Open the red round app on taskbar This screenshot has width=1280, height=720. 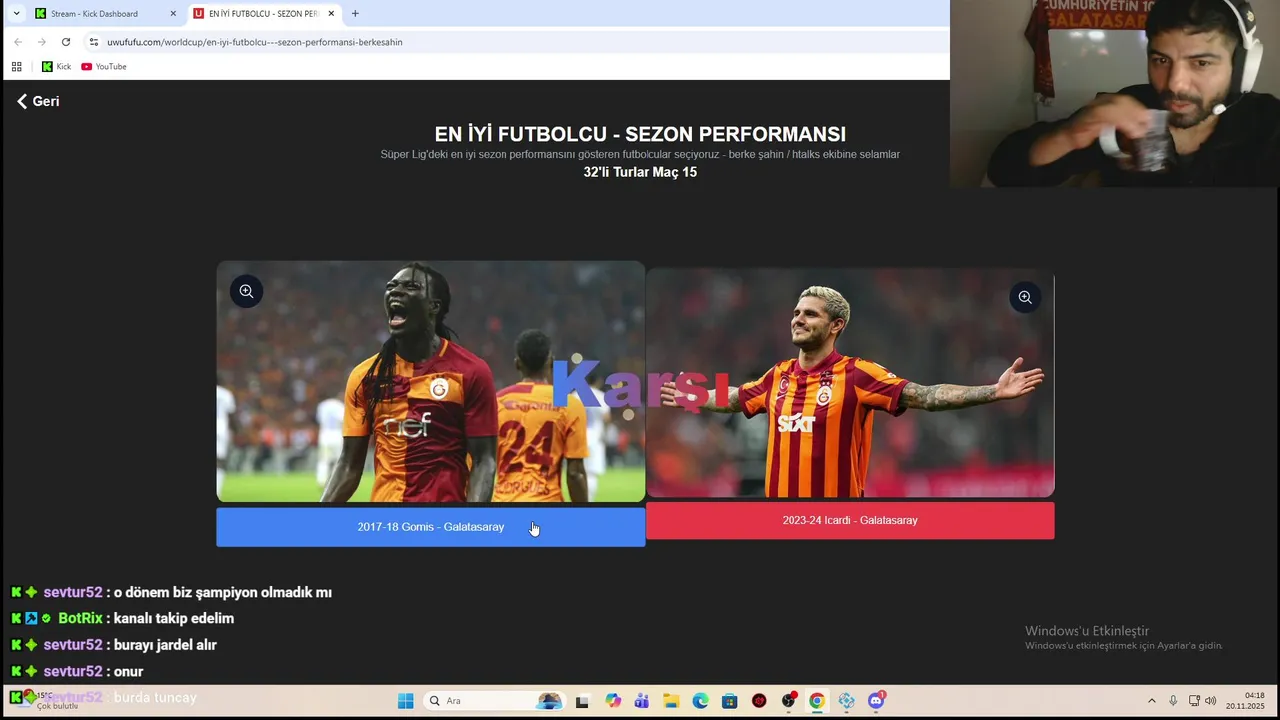coord(759,701)
